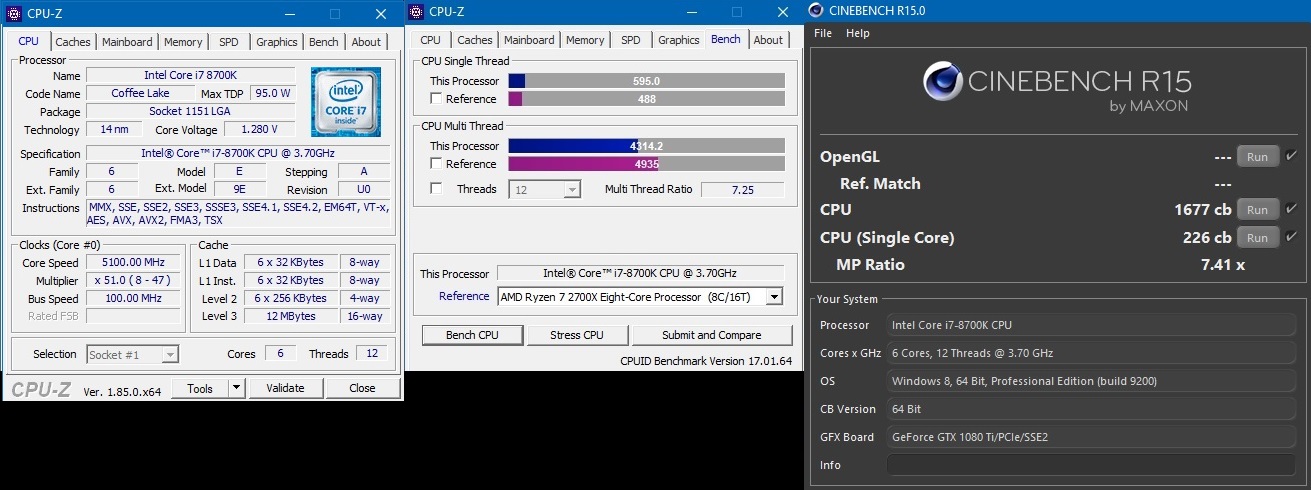Click the single thread Reference bar showing 488
1311x490 pixels.
coord(646,99)
